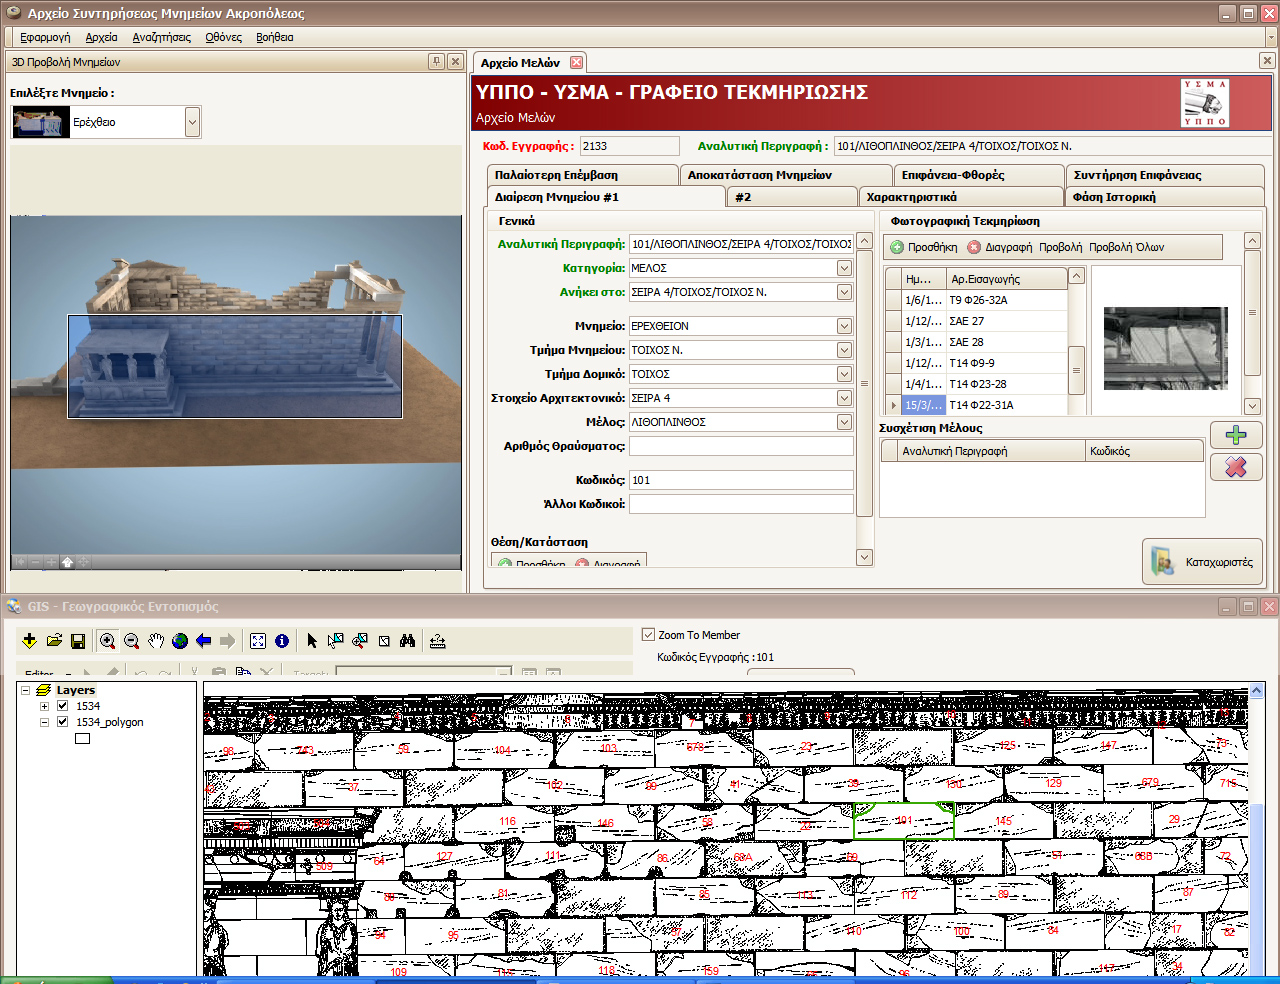Viewport: 1280px width, 984px height.
Task: Switch to Συντήρηση Επιφάνειας tab
Action: [1164, 175]
